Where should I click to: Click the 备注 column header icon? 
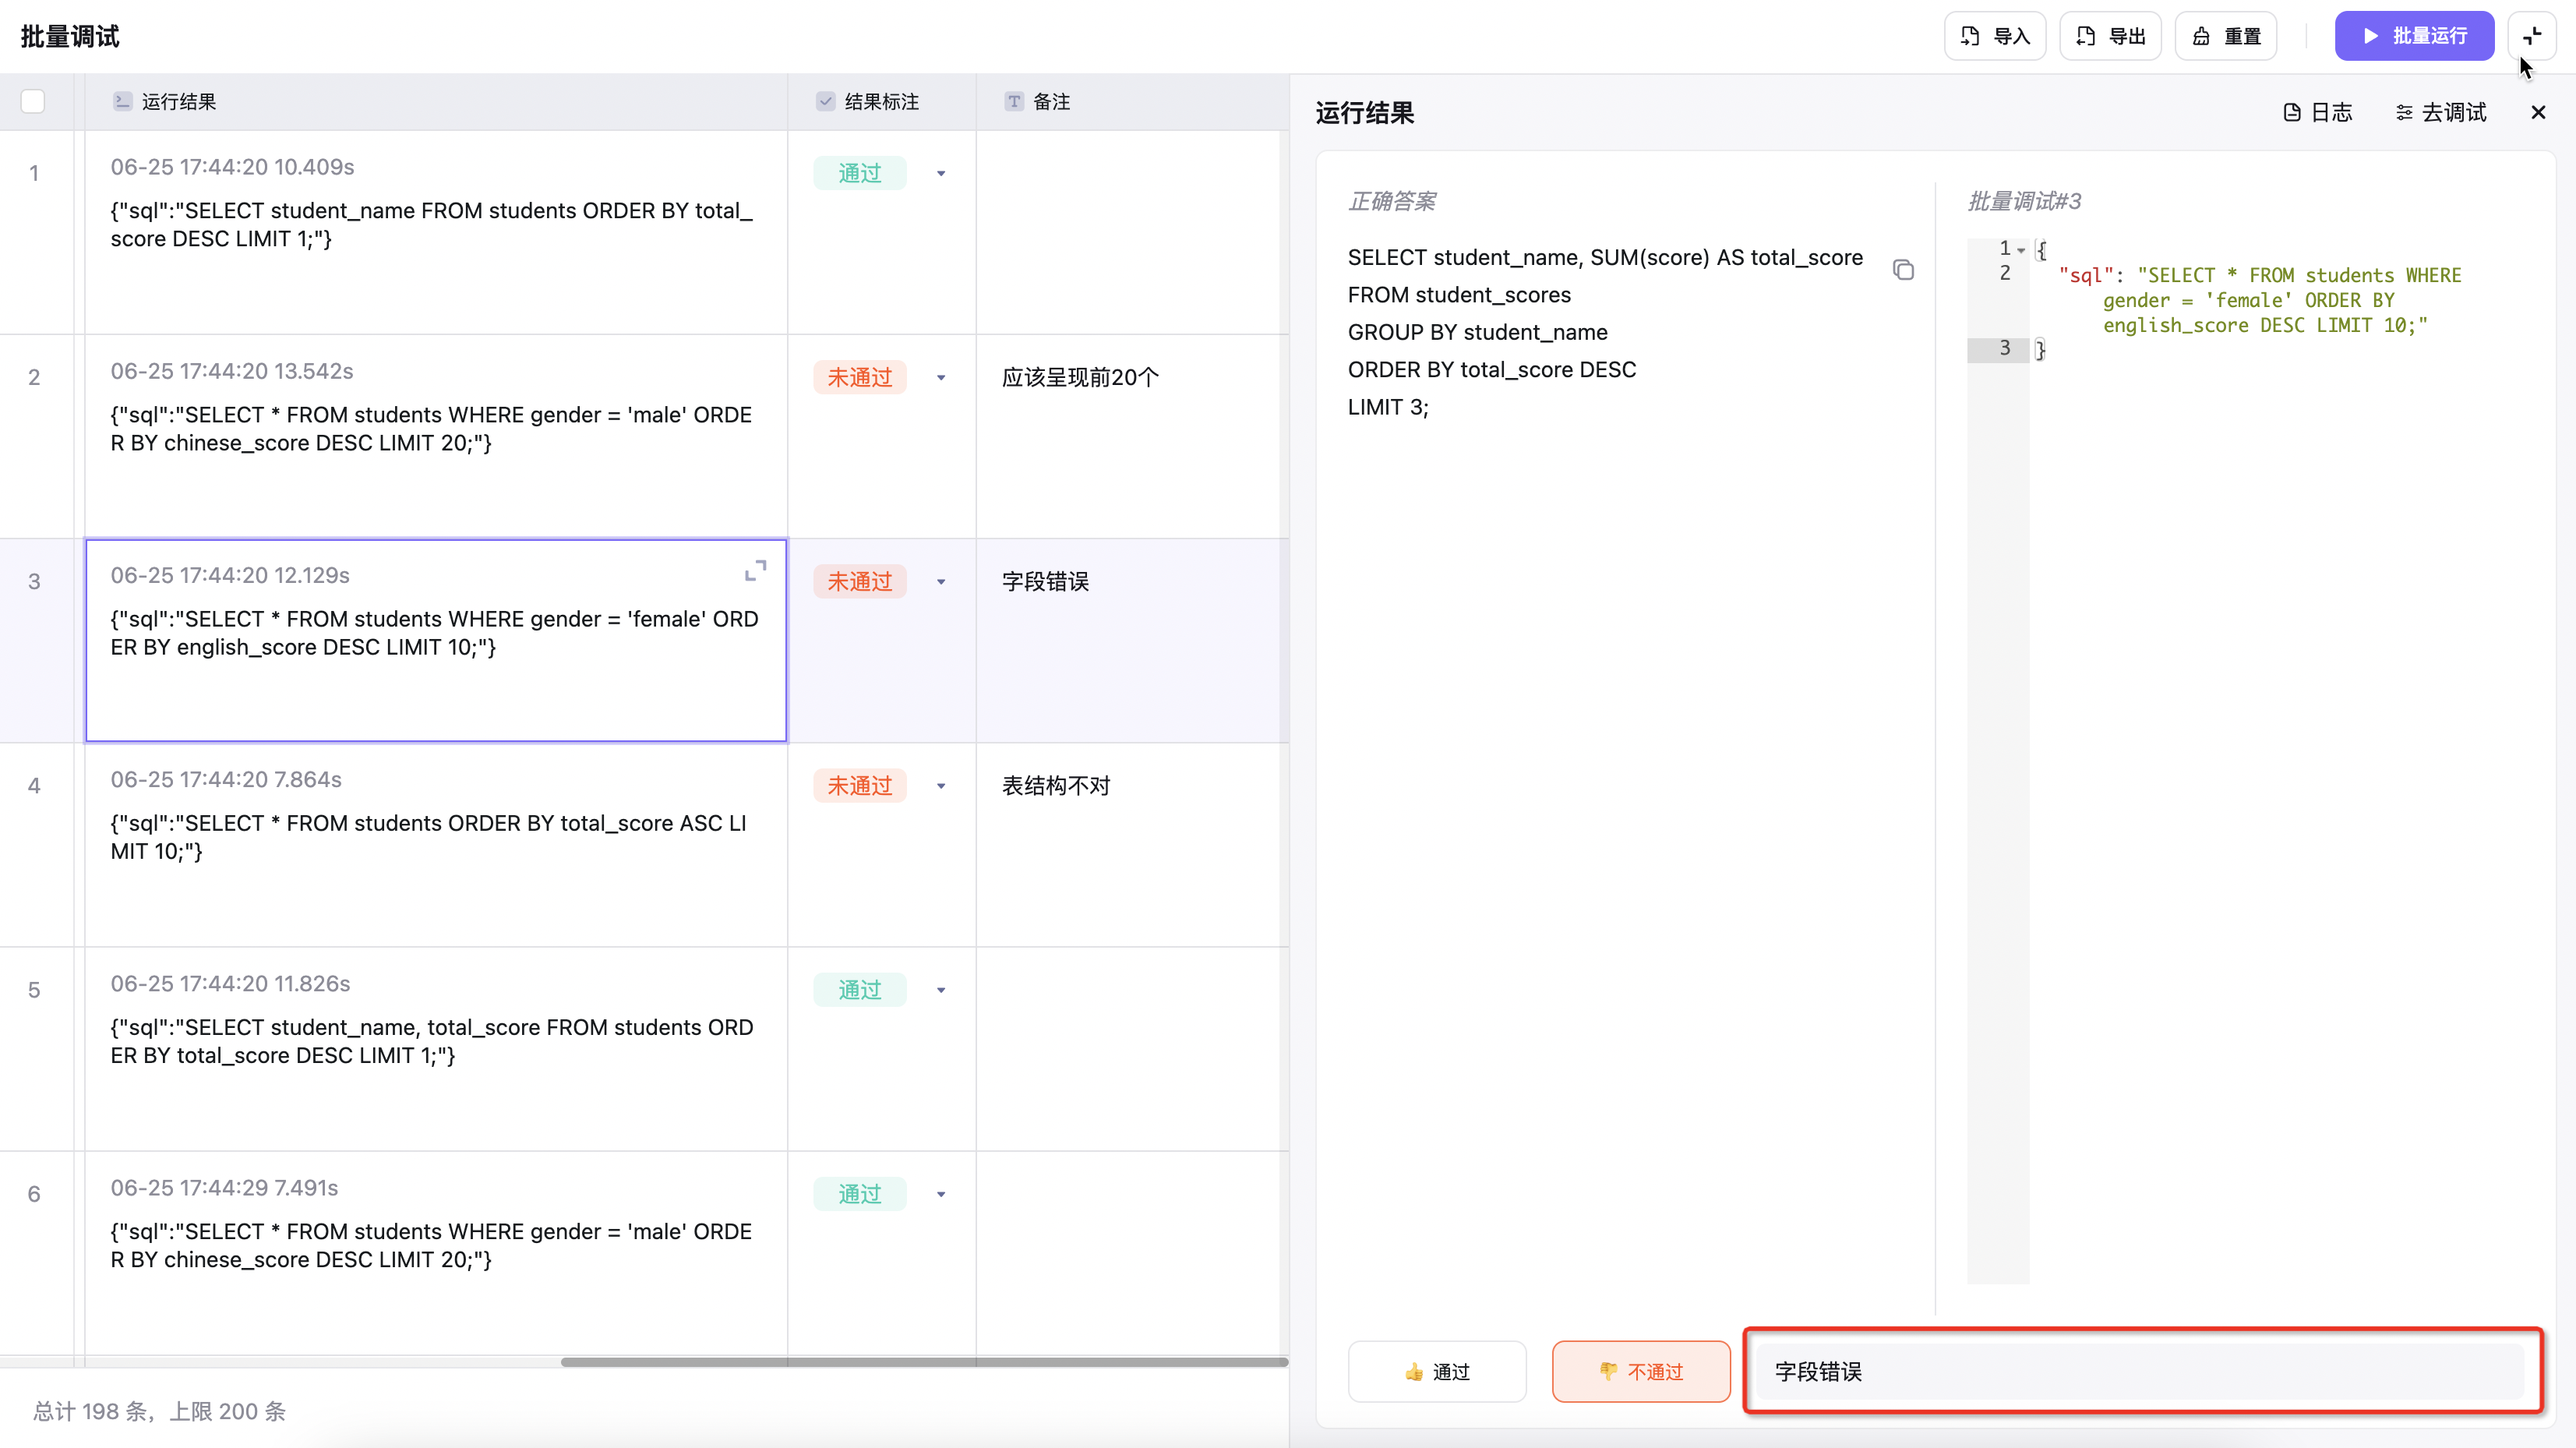pos(1014,101)
